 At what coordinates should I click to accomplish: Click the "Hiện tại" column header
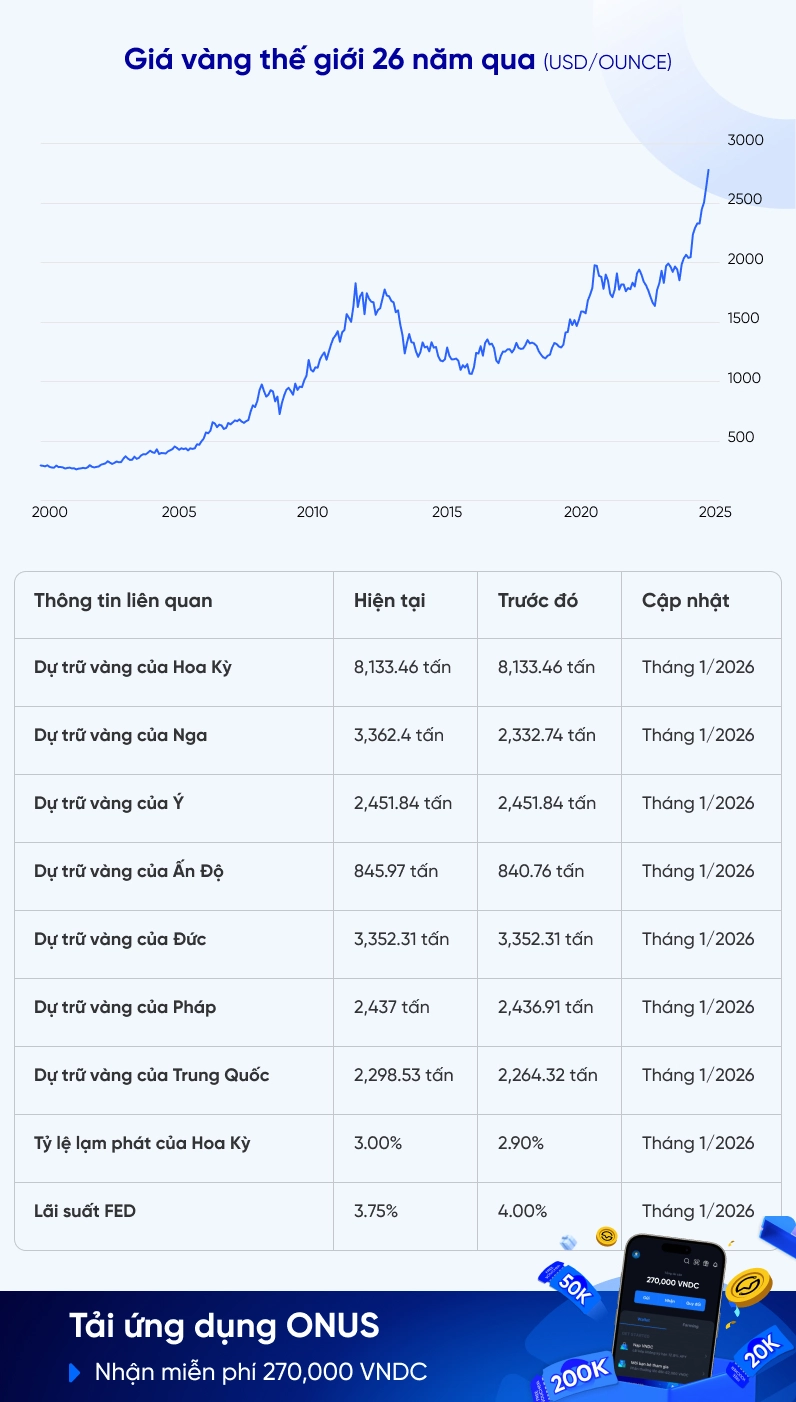point(389,601)
